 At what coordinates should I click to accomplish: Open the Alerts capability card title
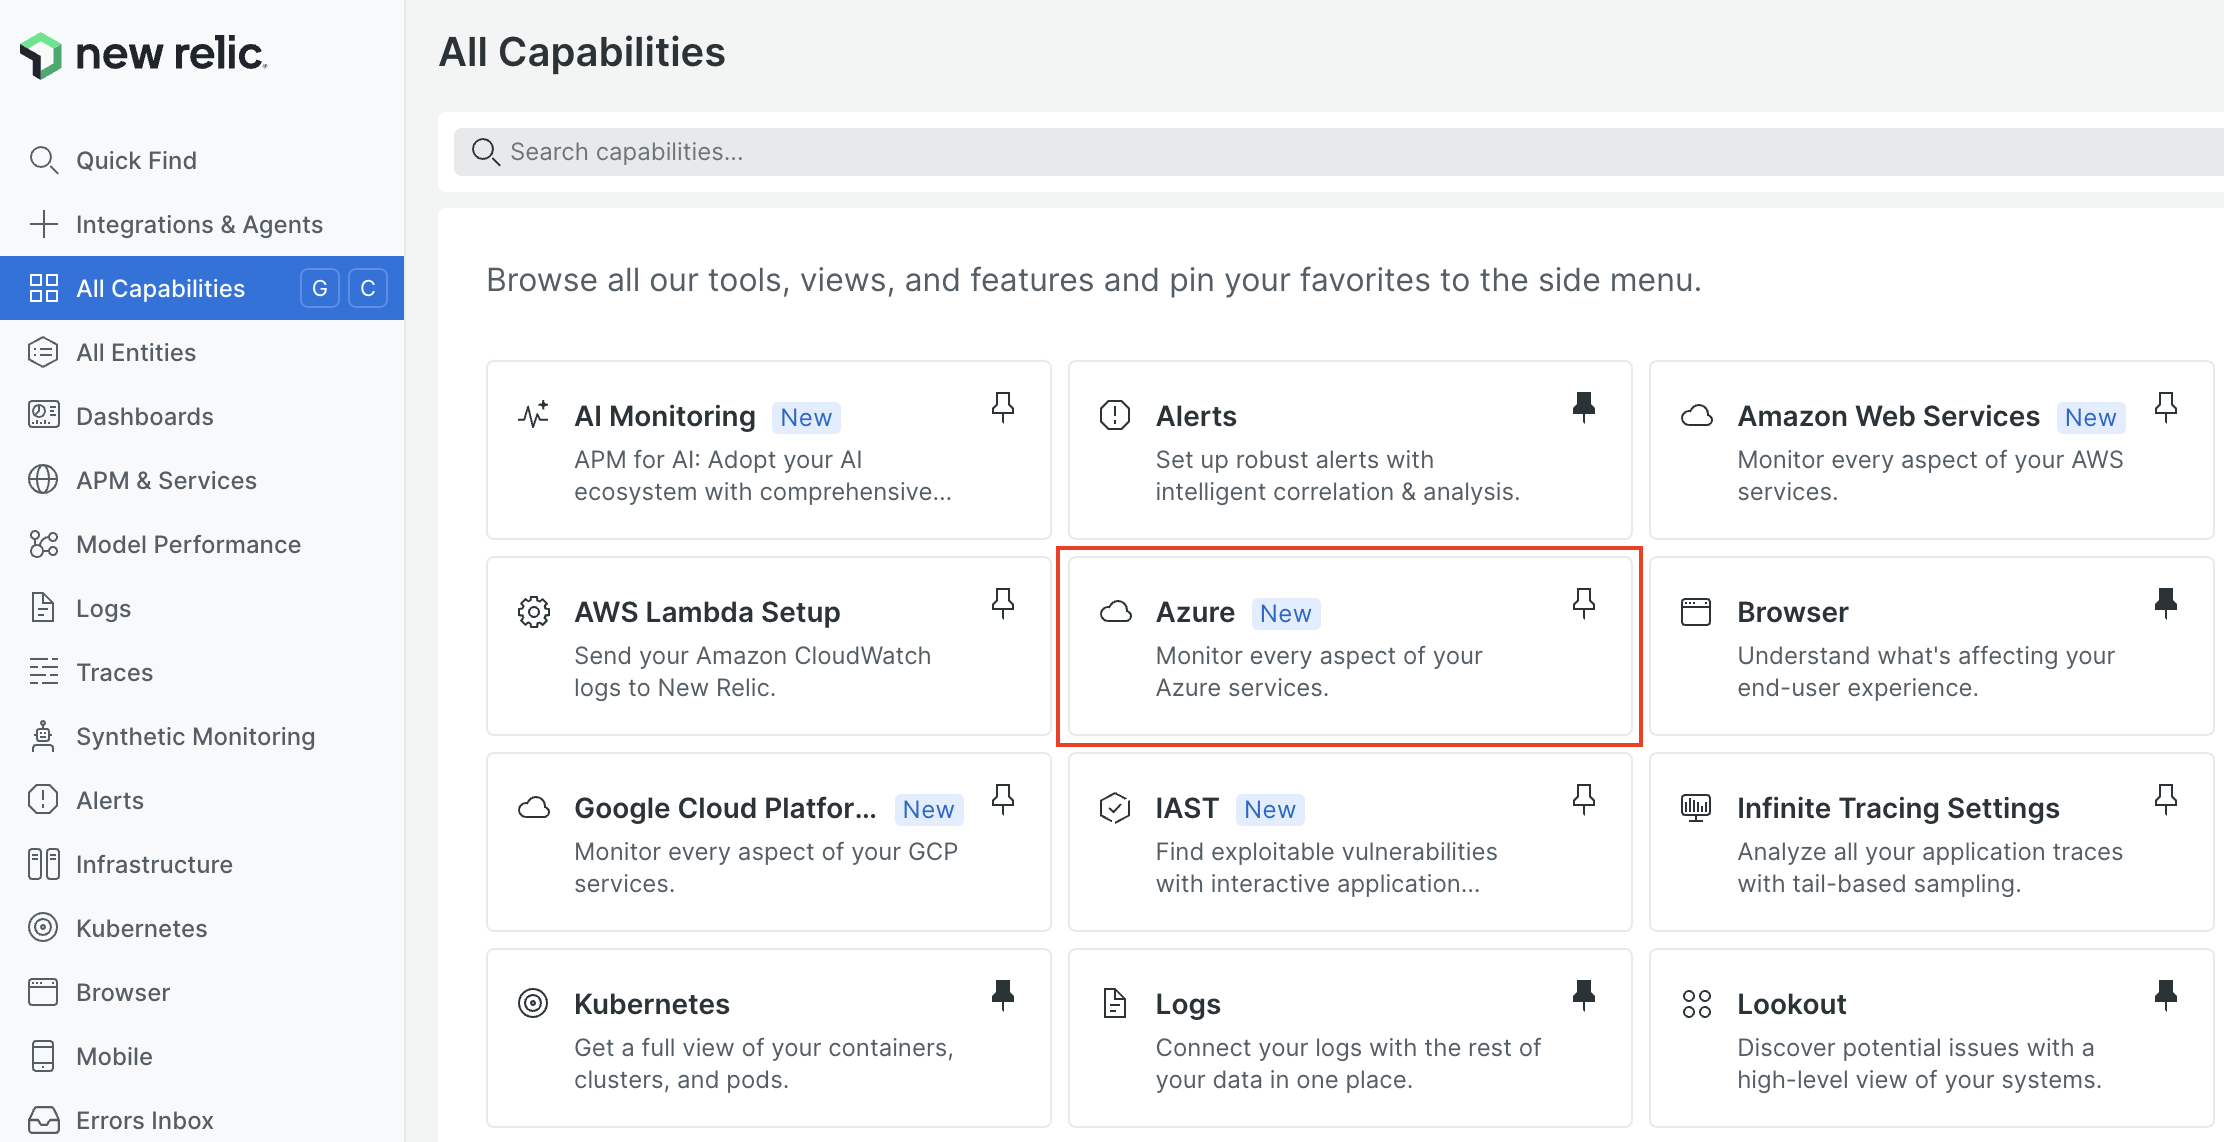(1196, 416)
